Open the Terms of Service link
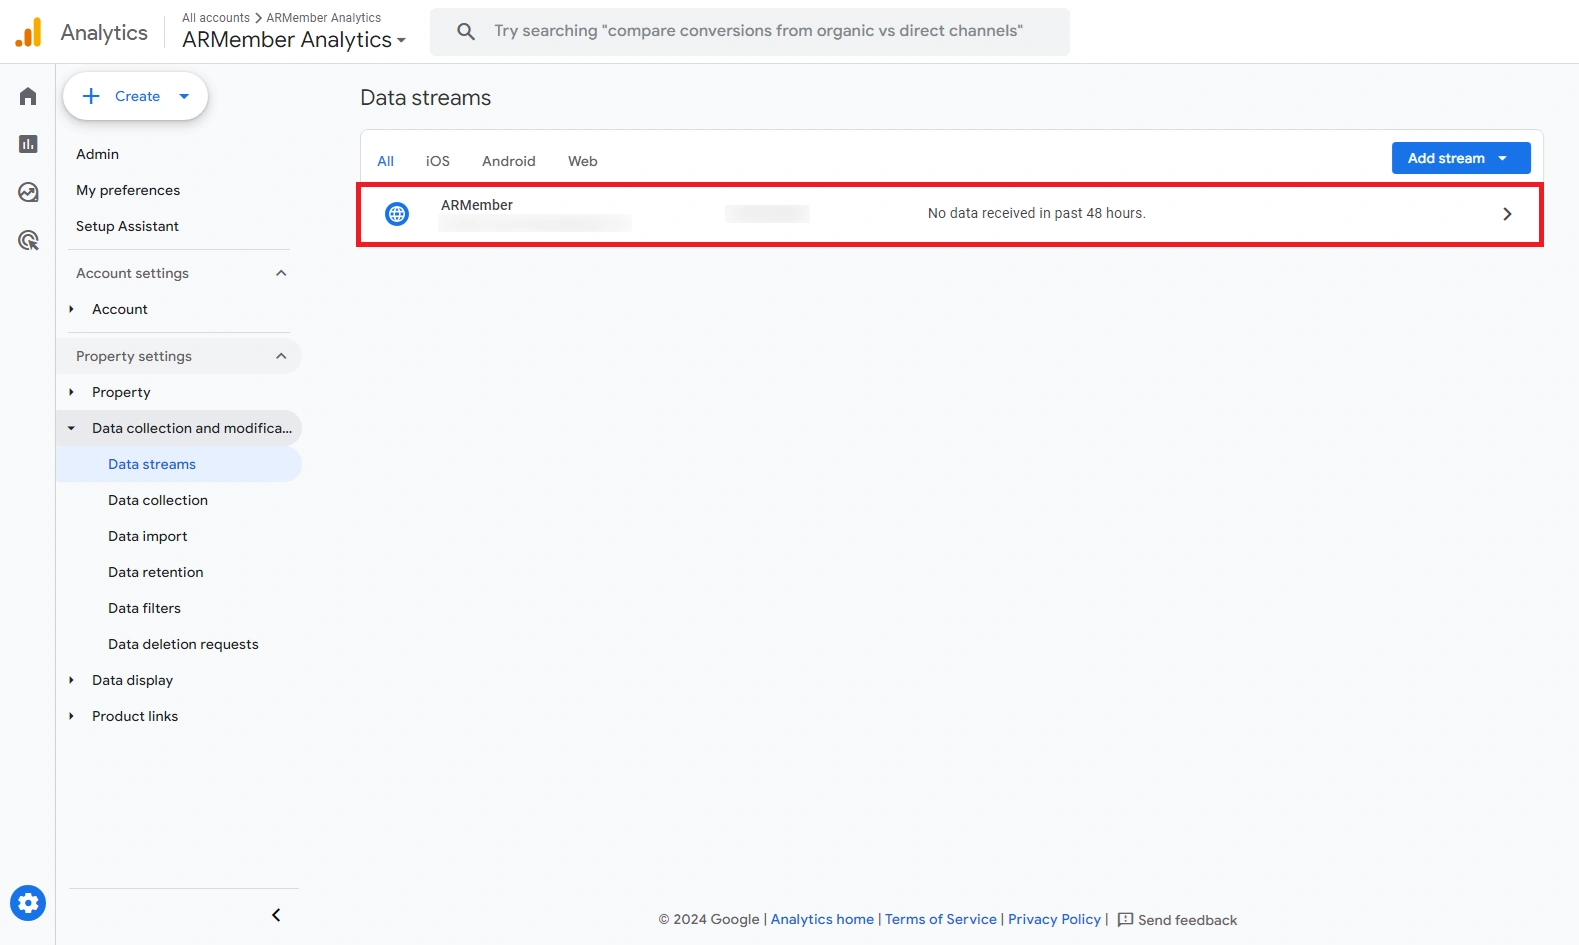Image resolution: width=1579 pixels, height=945 pixels. (x=941, y=919)
